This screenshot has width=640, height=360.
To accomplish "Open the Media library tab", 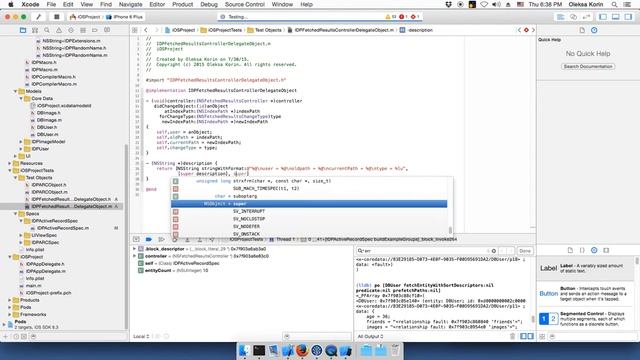I will 606,250.
